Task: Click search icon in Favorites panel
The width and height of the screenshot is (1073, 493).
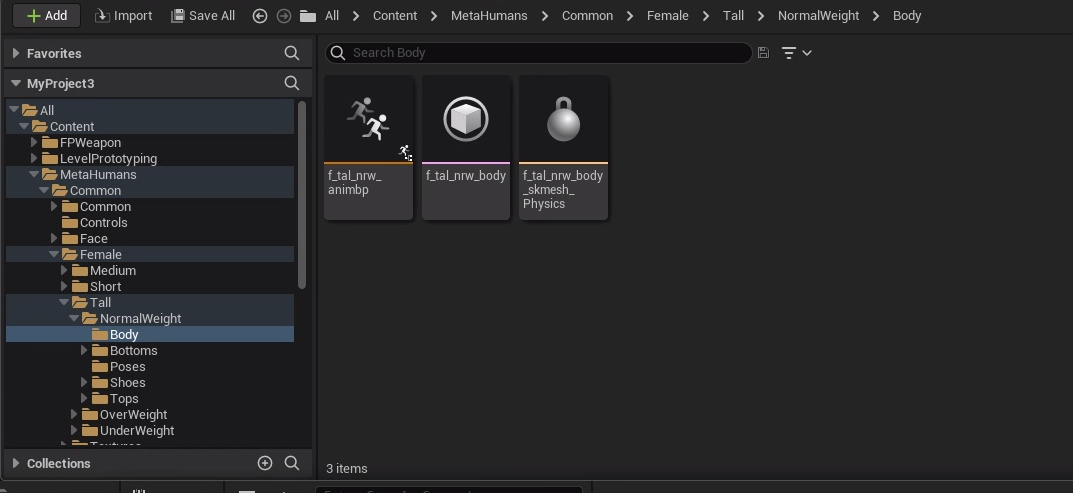Action: 292,53
